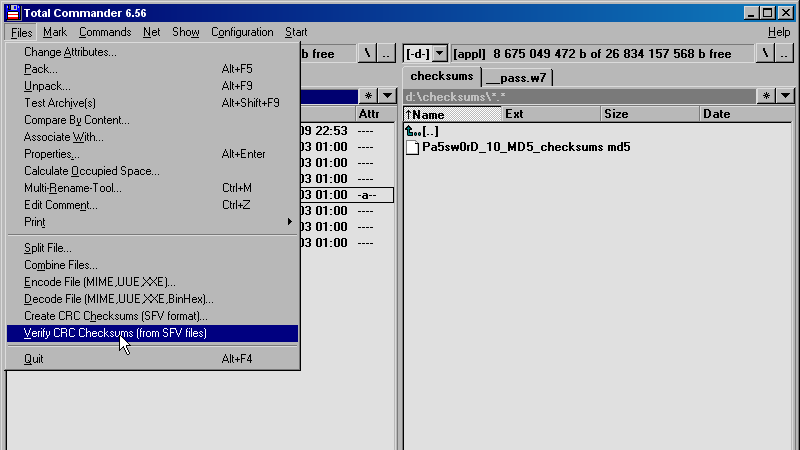Viewport: 800px width, 450px height.
Task: Sort left panel by Attr column
Action: 375,114
